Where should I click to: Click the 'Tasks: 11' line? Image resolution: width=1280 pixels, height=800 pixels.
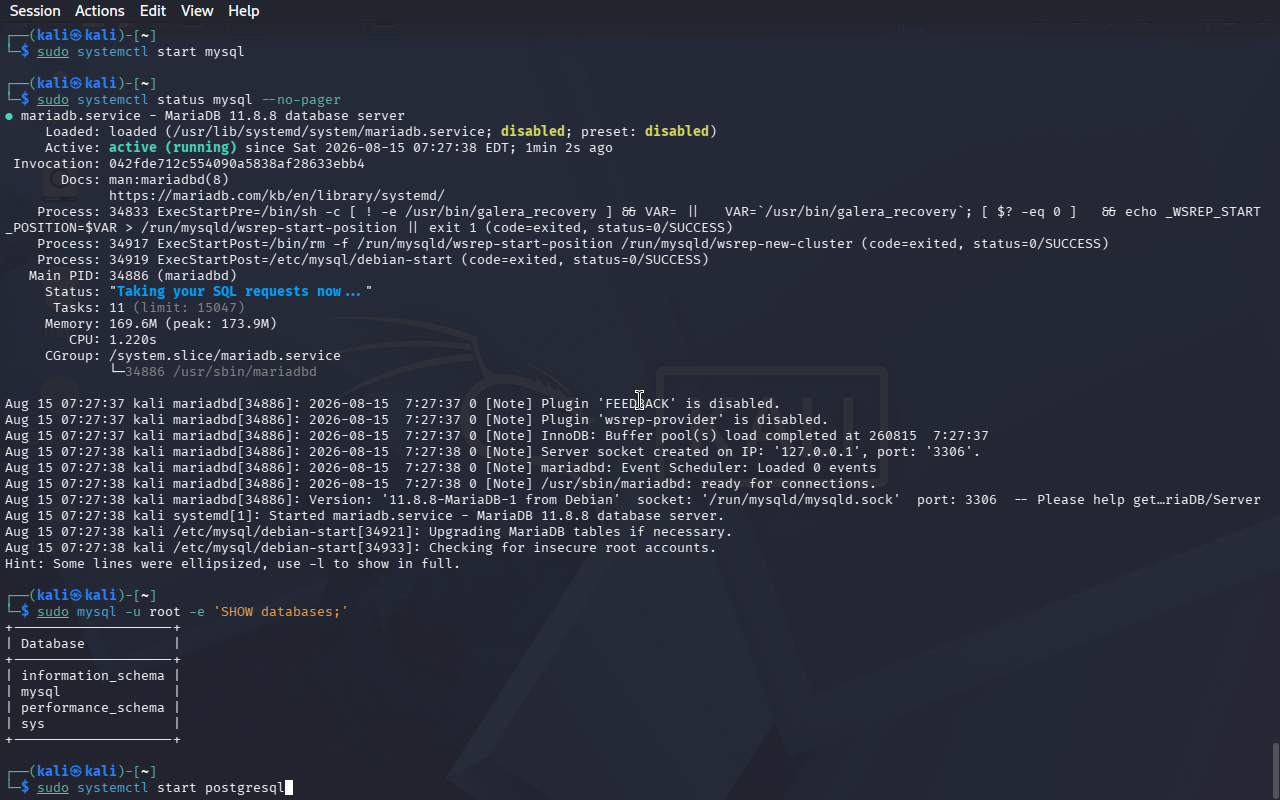(x=149, y=308)
